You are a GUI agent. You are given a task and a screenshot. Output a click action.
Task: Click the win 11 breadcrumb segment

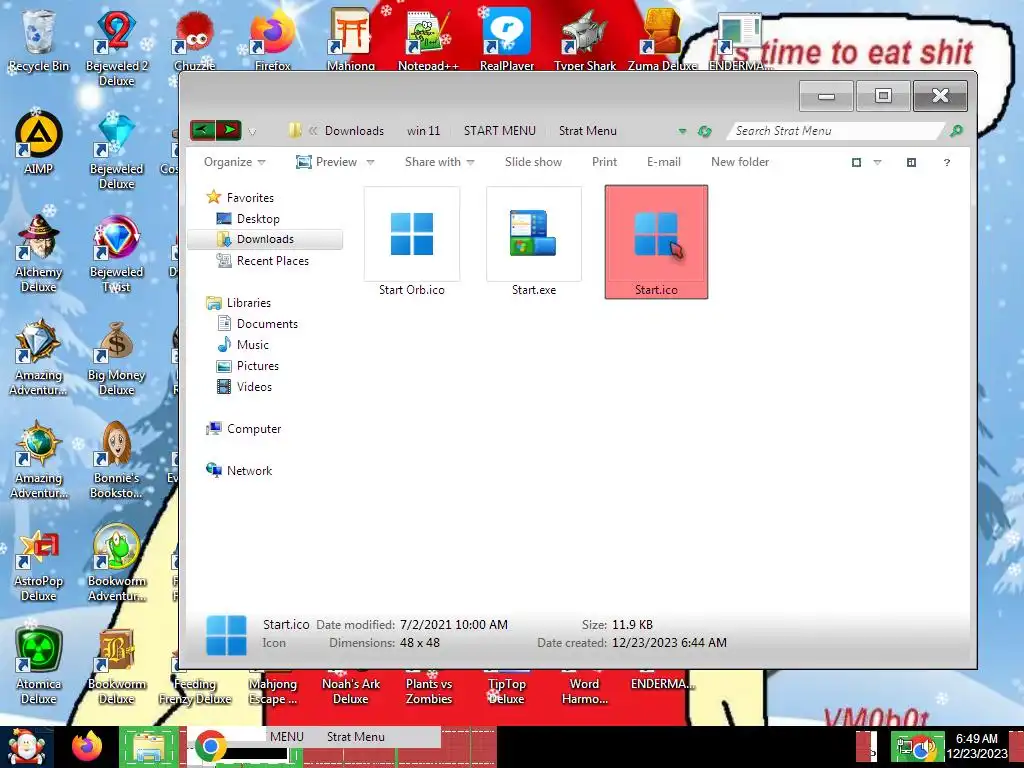click(423, 131)
